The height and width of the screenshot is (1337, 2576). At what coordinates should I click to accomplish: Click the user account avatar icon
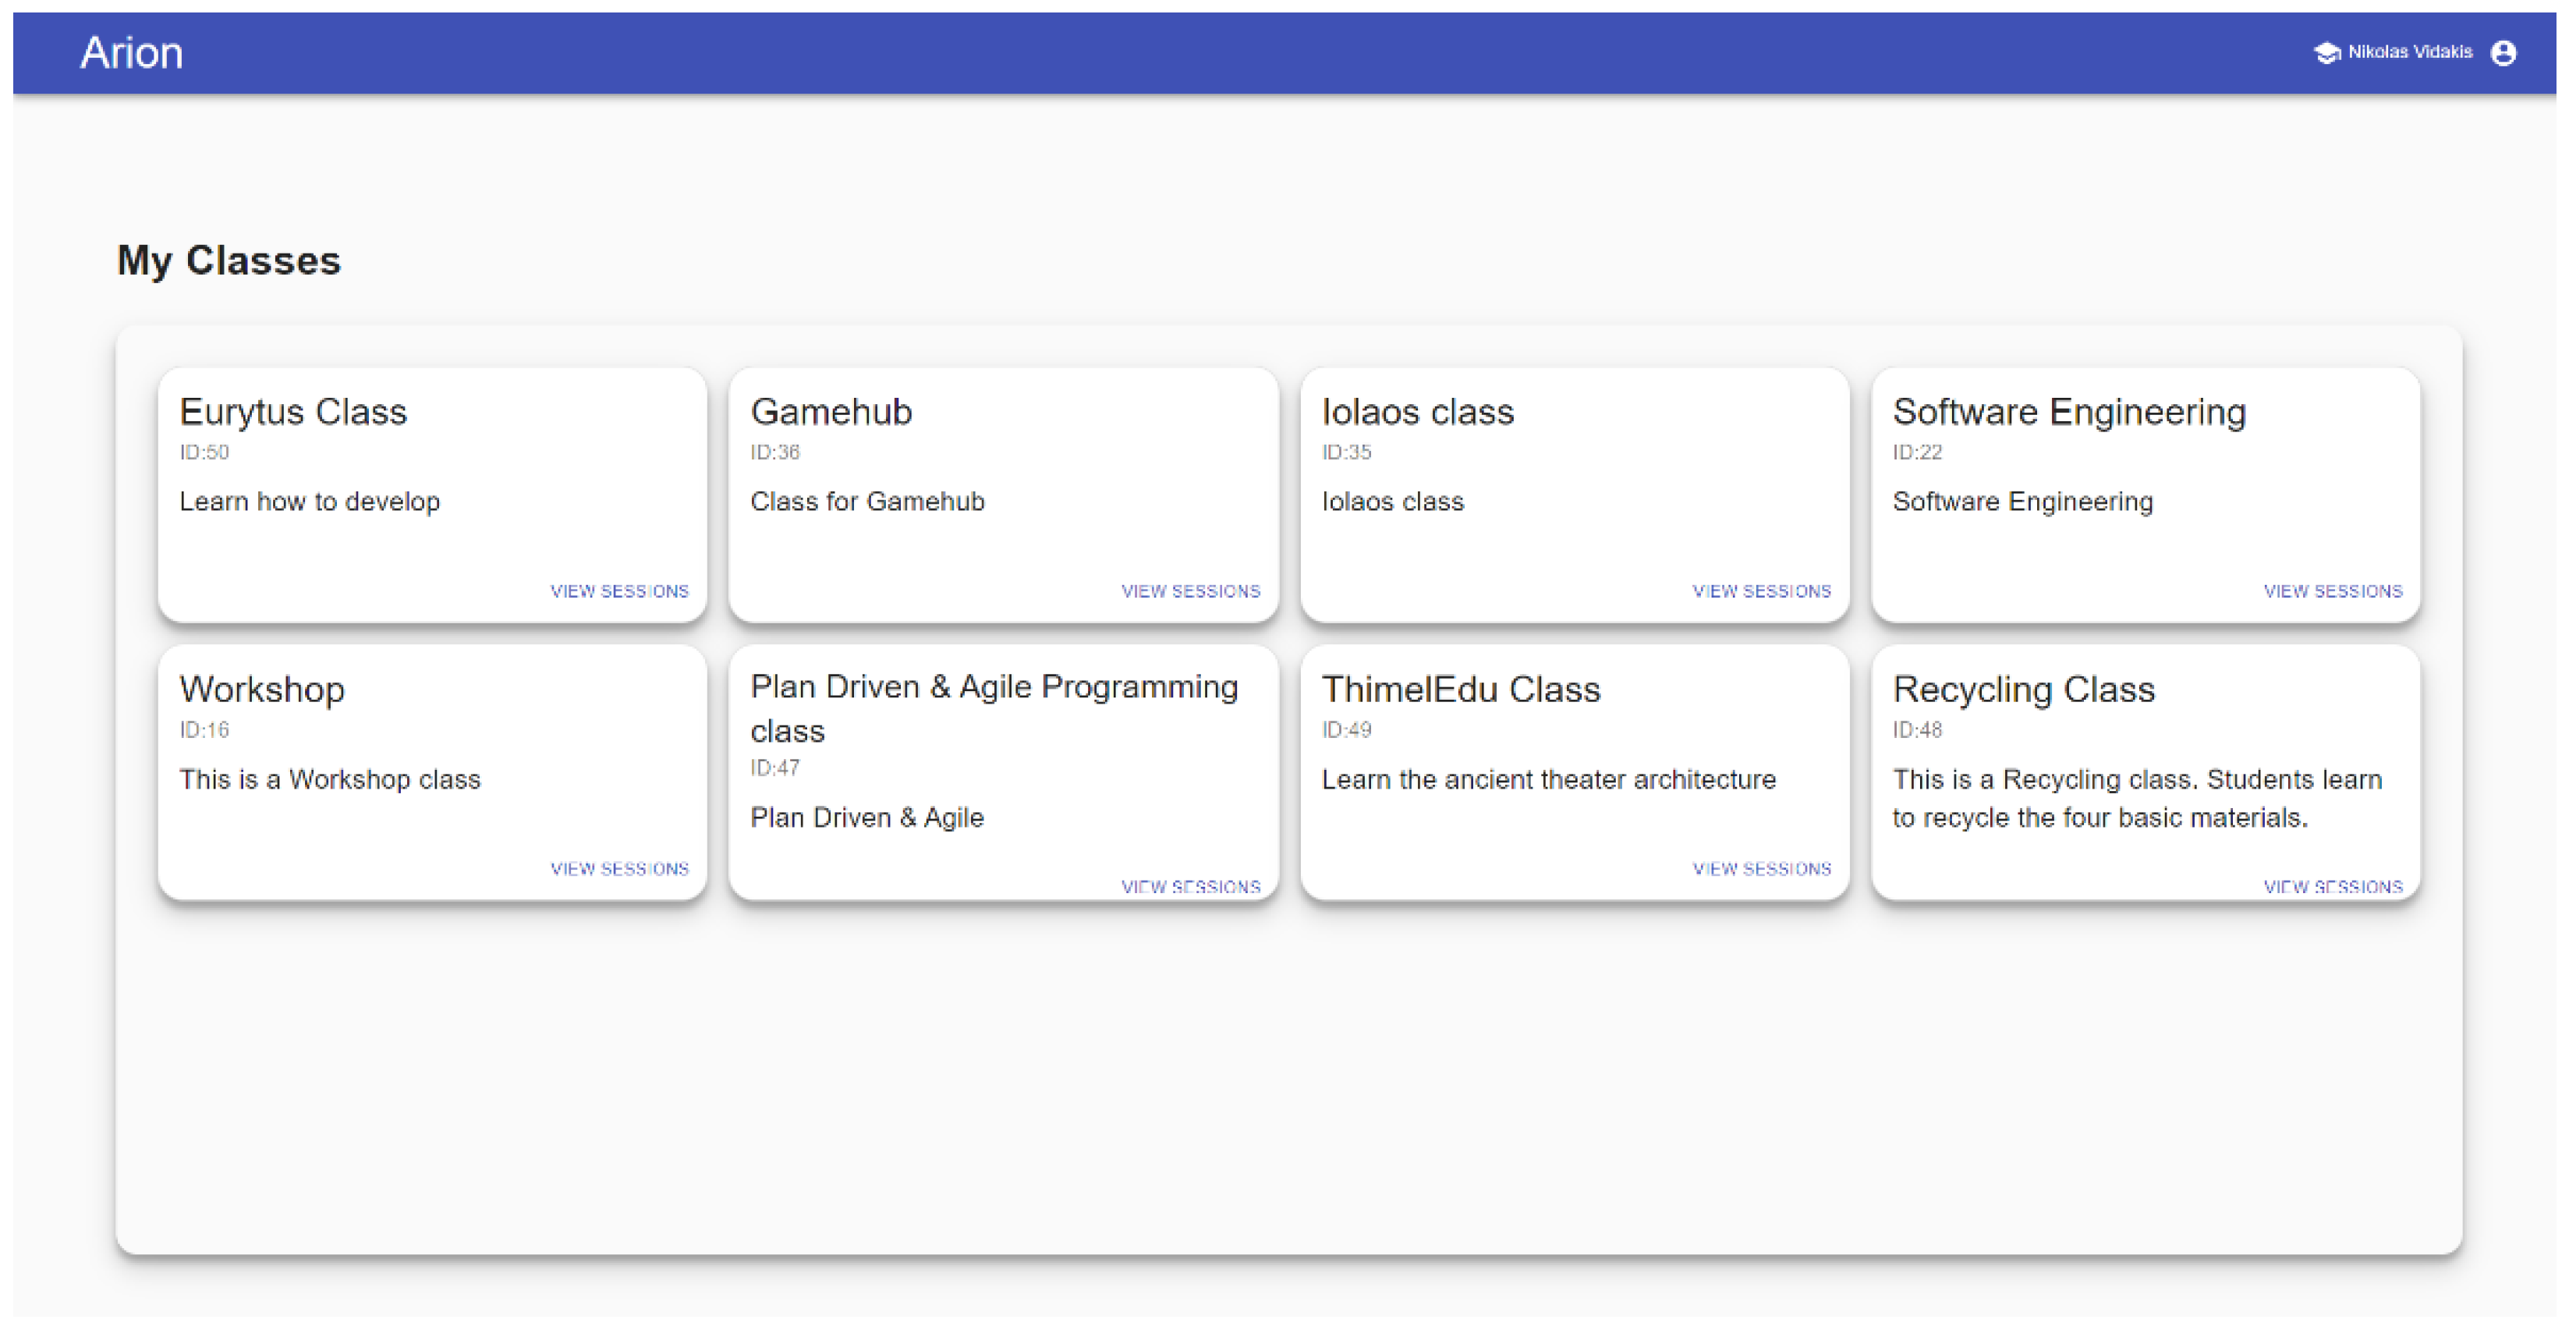(2502, 53)
